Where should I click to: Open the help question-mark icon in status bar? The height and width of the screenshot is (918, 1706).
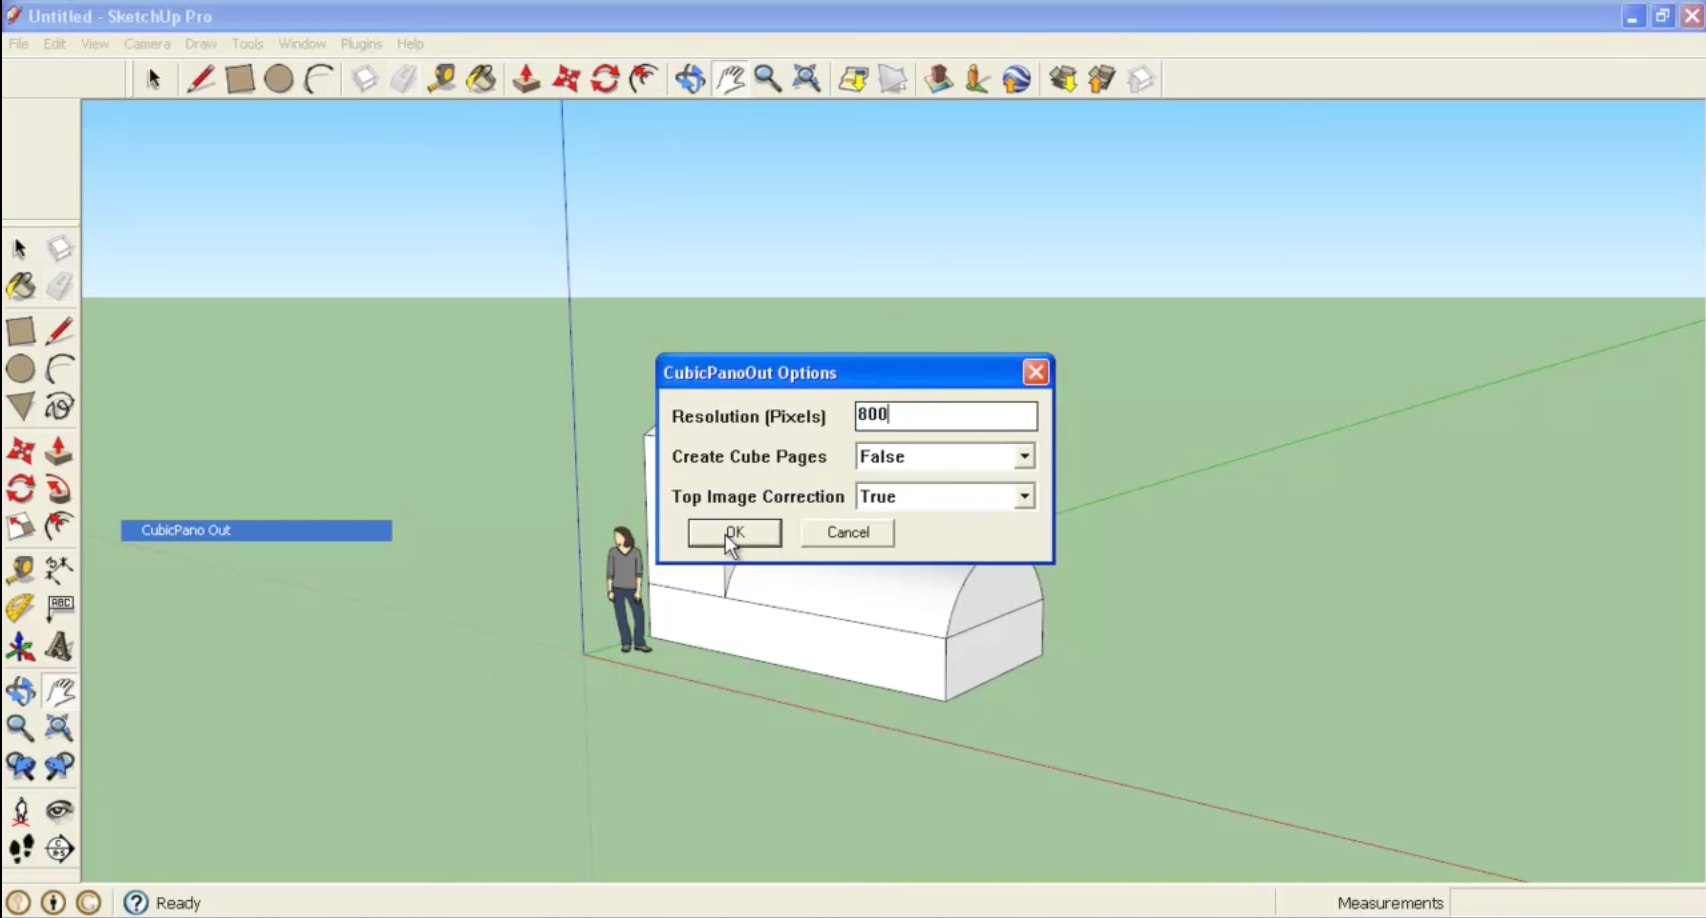pyautogui.click(x=136, y=903)
